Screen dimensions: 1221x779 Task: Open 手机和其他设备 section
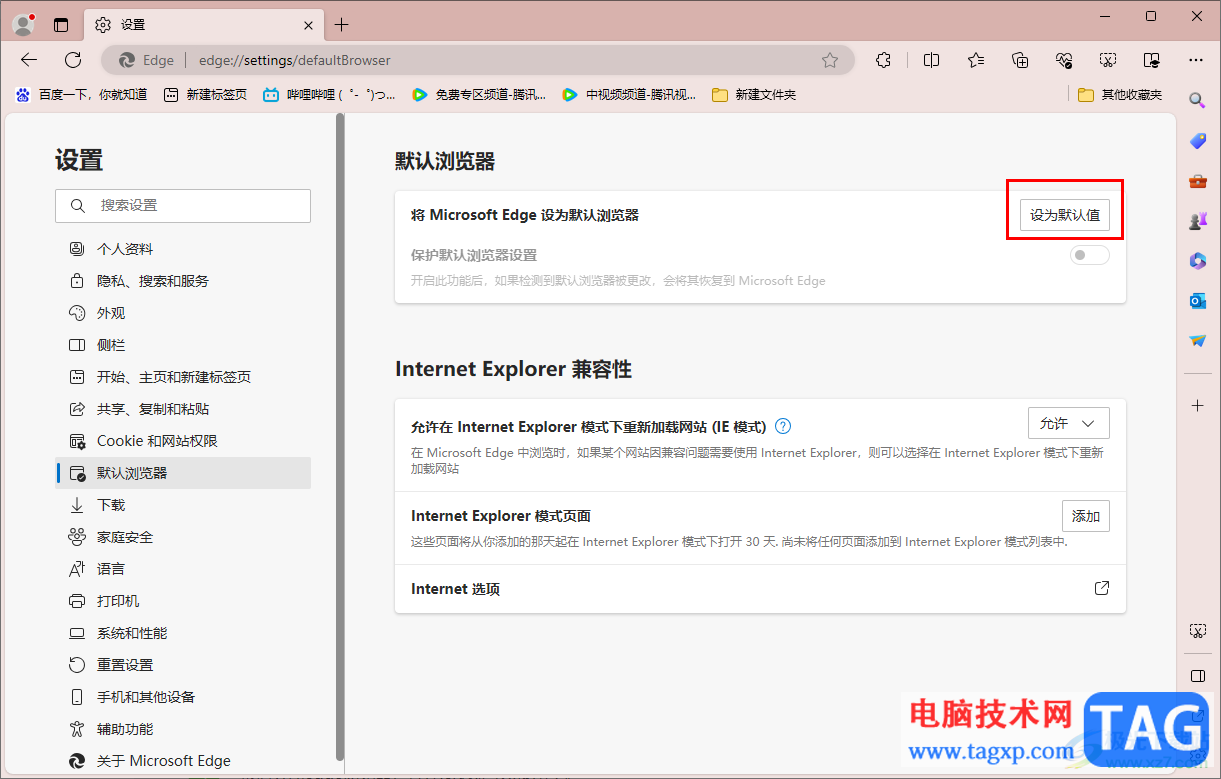click(x=183, y=697)
